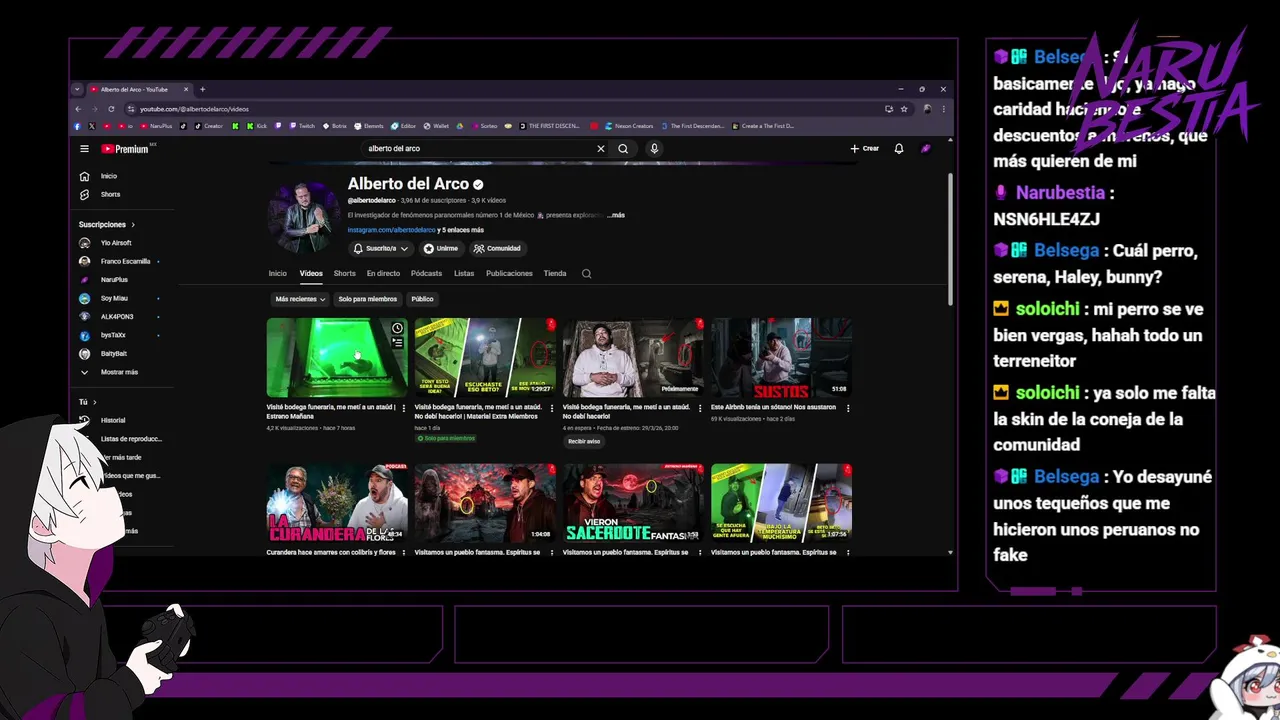The height and width of the screenshot is (720, 1280).
Task: Open the Más recientes sort dropdown
Action: tap(300, 299)
